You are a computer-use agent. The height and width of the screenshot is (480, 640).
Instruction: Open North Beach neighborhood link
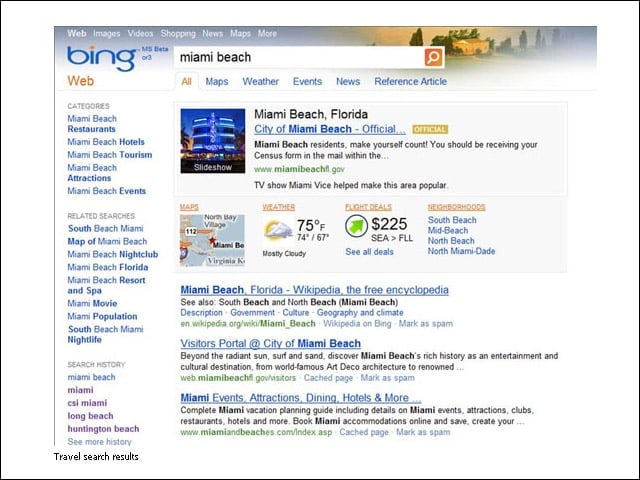[x=451, y=241]
